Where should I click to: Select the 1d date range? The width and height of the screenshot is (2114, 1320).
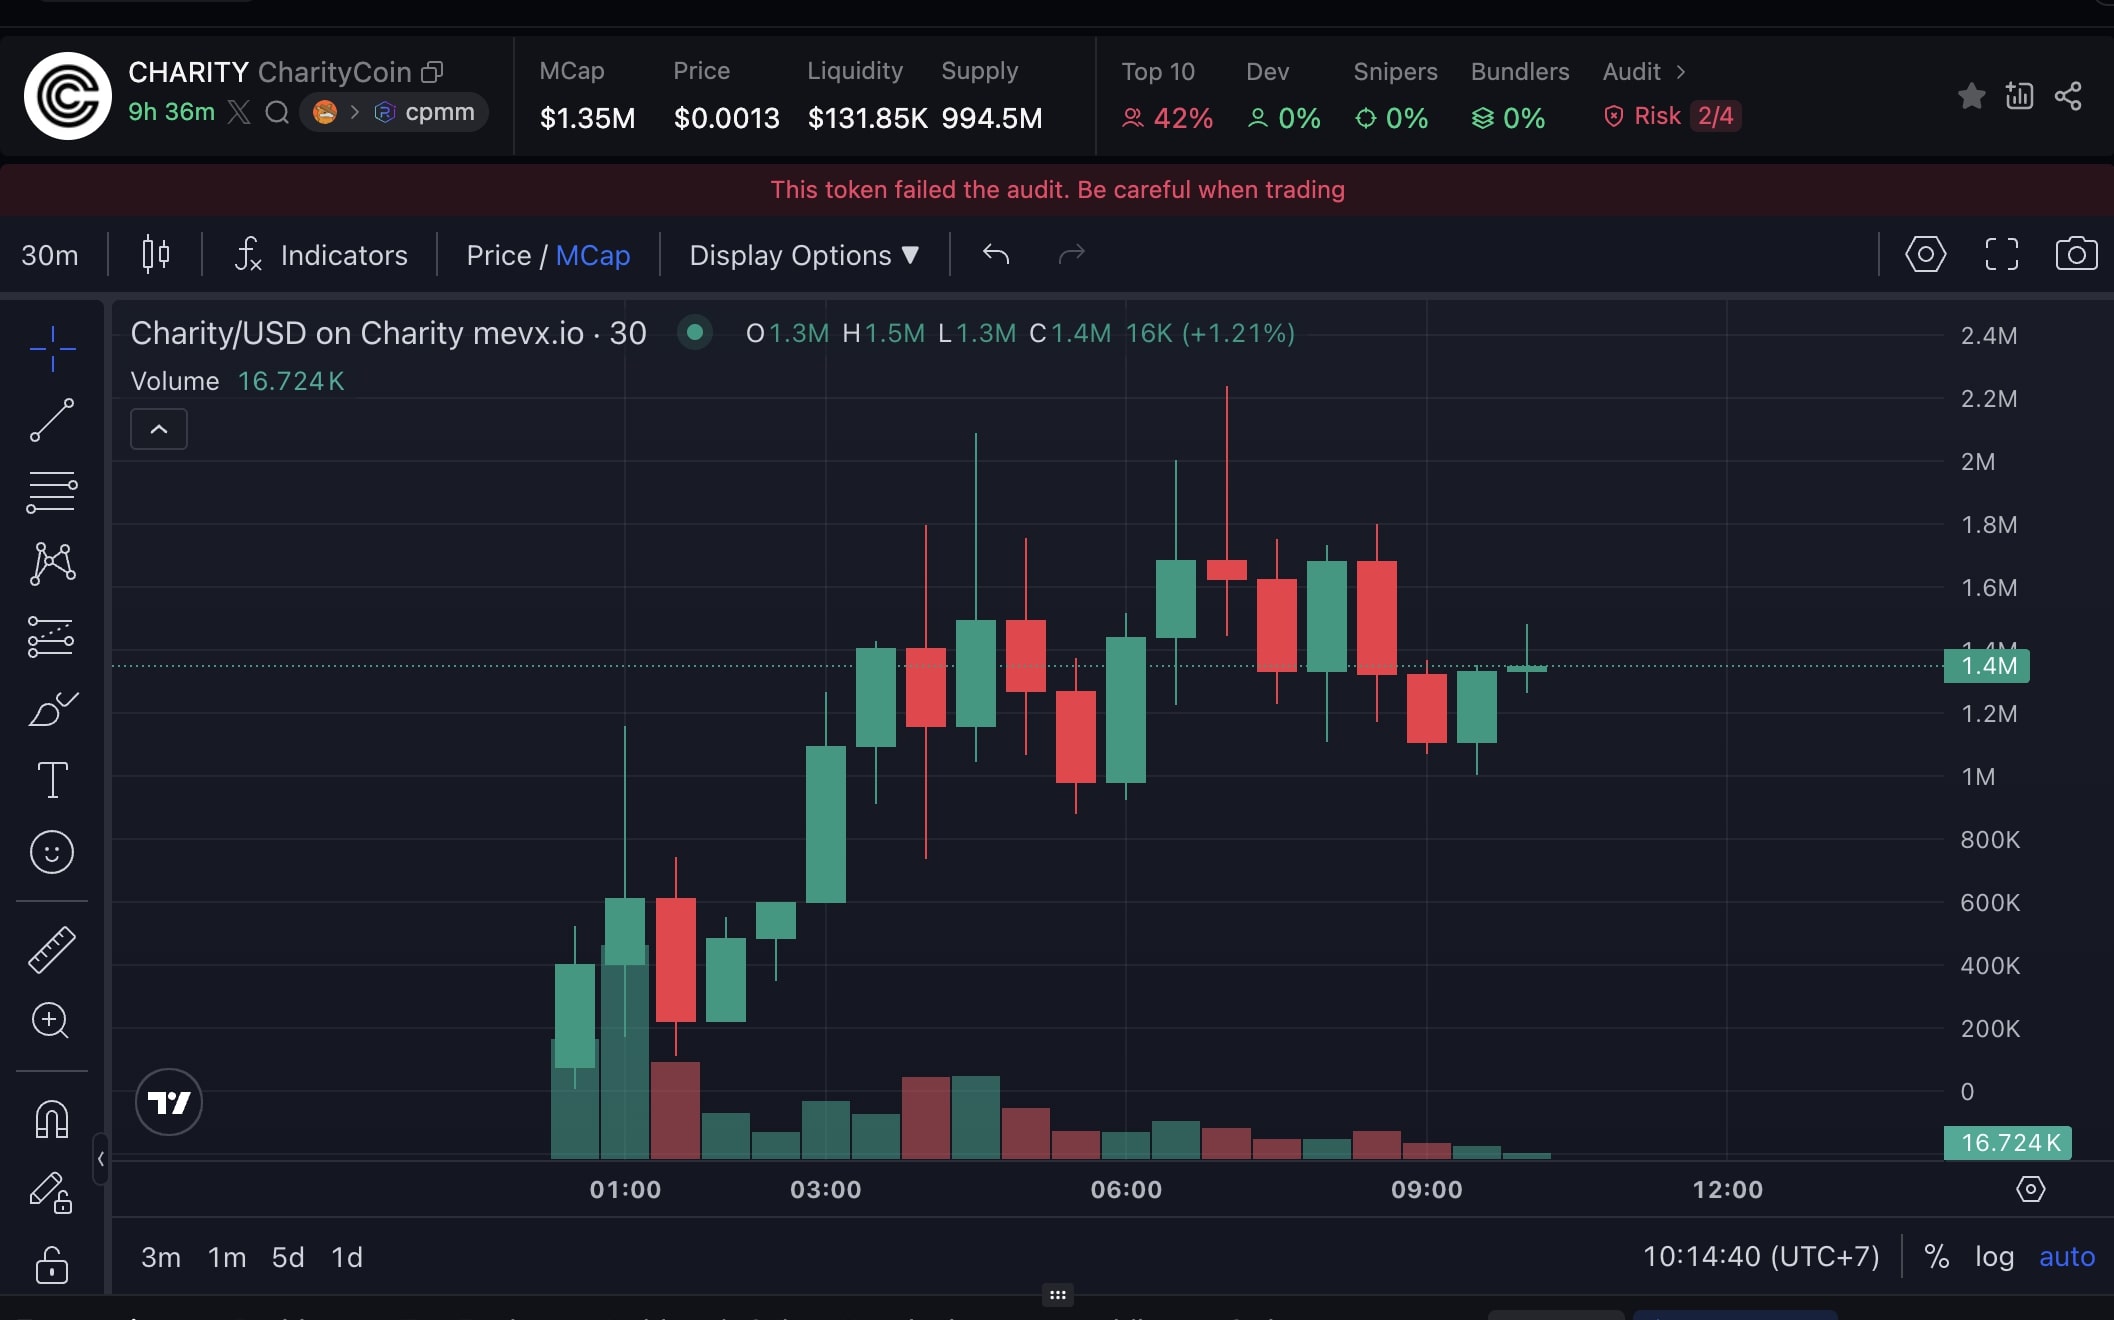(347, 1257)
